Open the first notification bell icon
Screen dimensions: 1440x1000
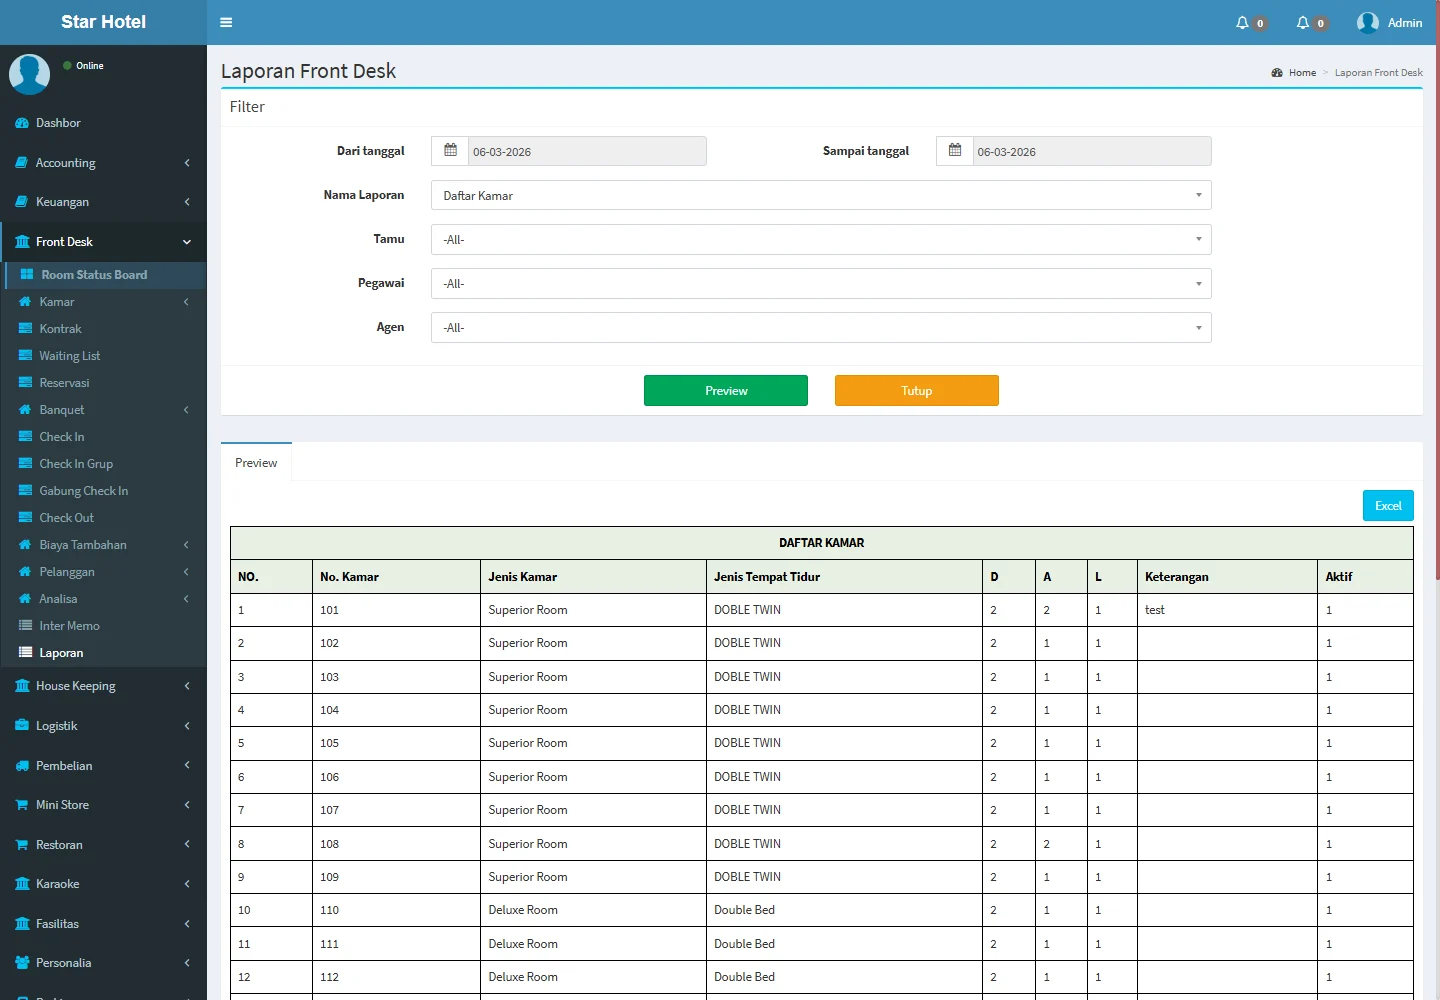(1242, 22)
